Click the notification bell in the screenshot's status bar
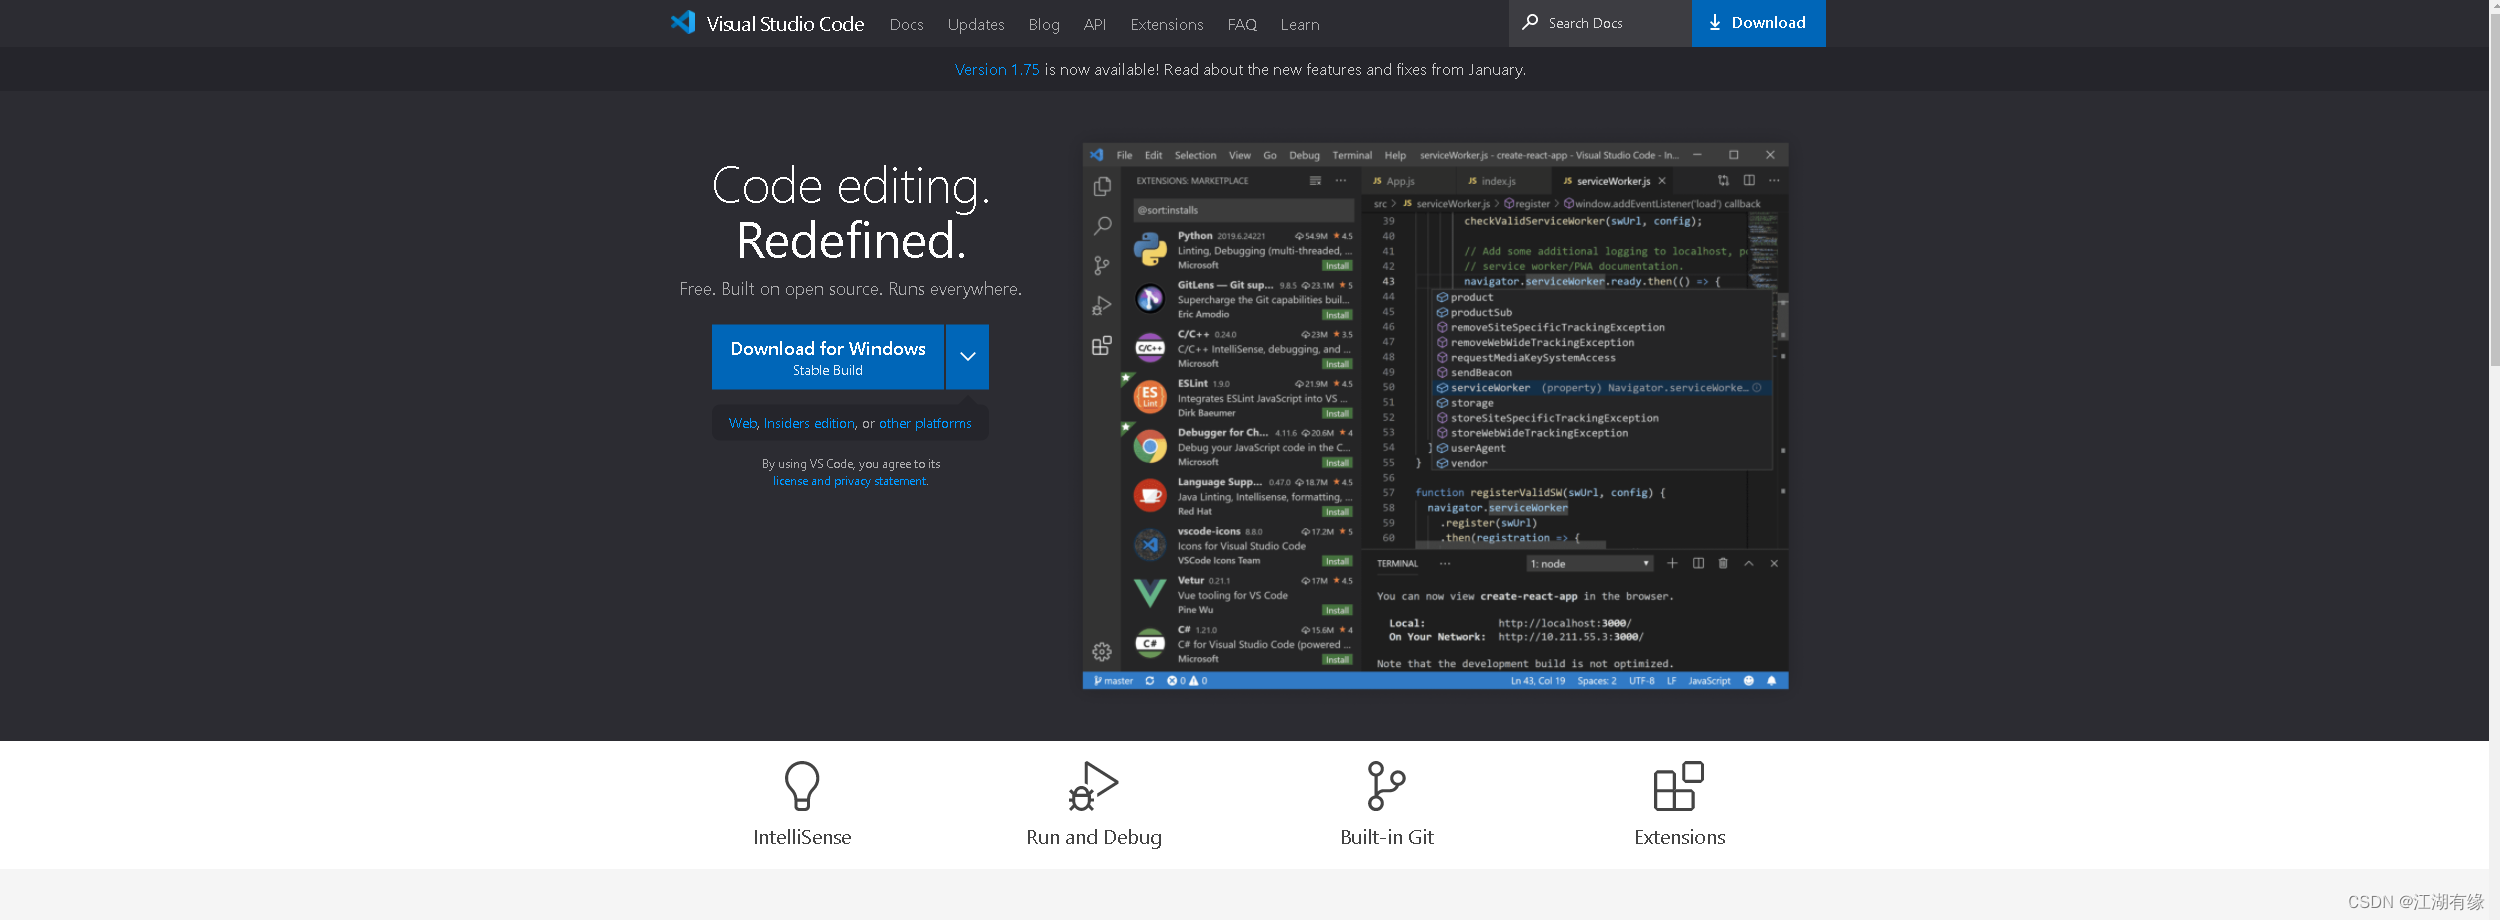The image size is (2500, 920). point(1772,680)
